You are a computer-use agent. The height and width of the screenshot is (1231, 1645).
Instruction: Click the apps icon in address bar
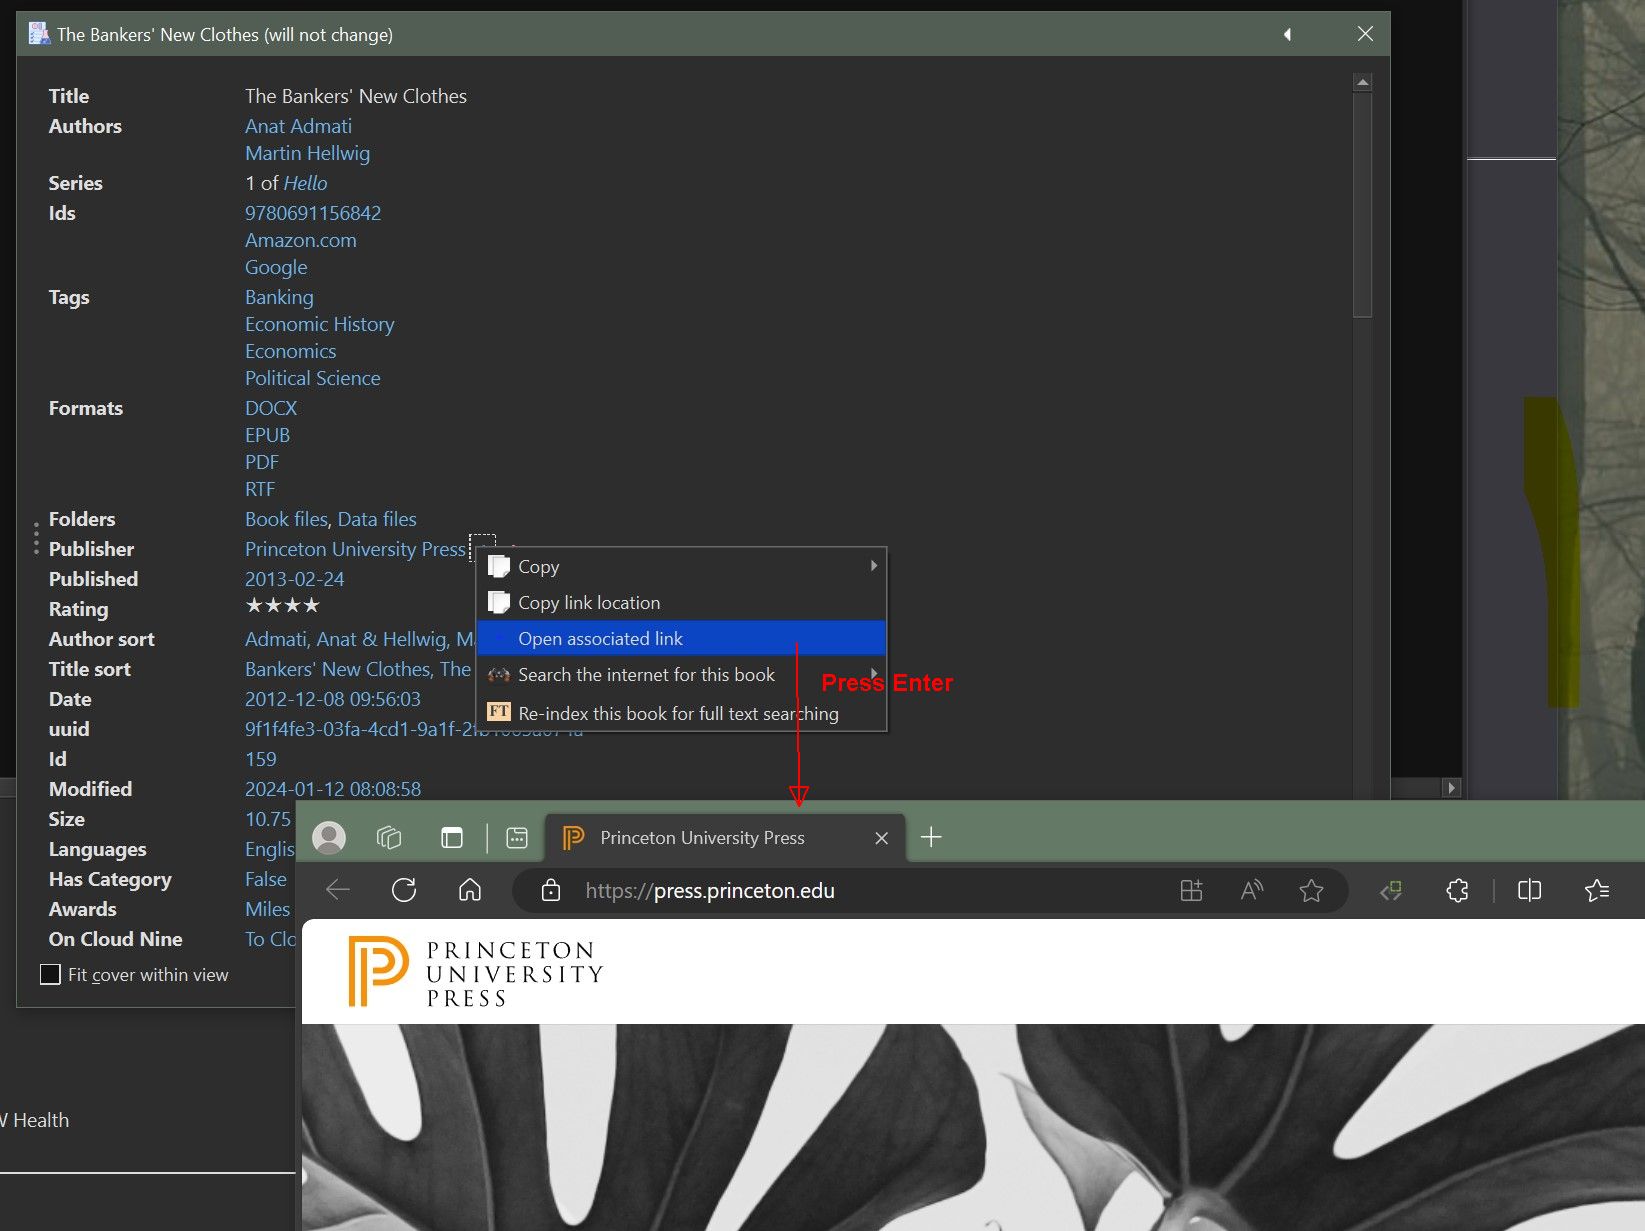click(x=1191, y=890)
